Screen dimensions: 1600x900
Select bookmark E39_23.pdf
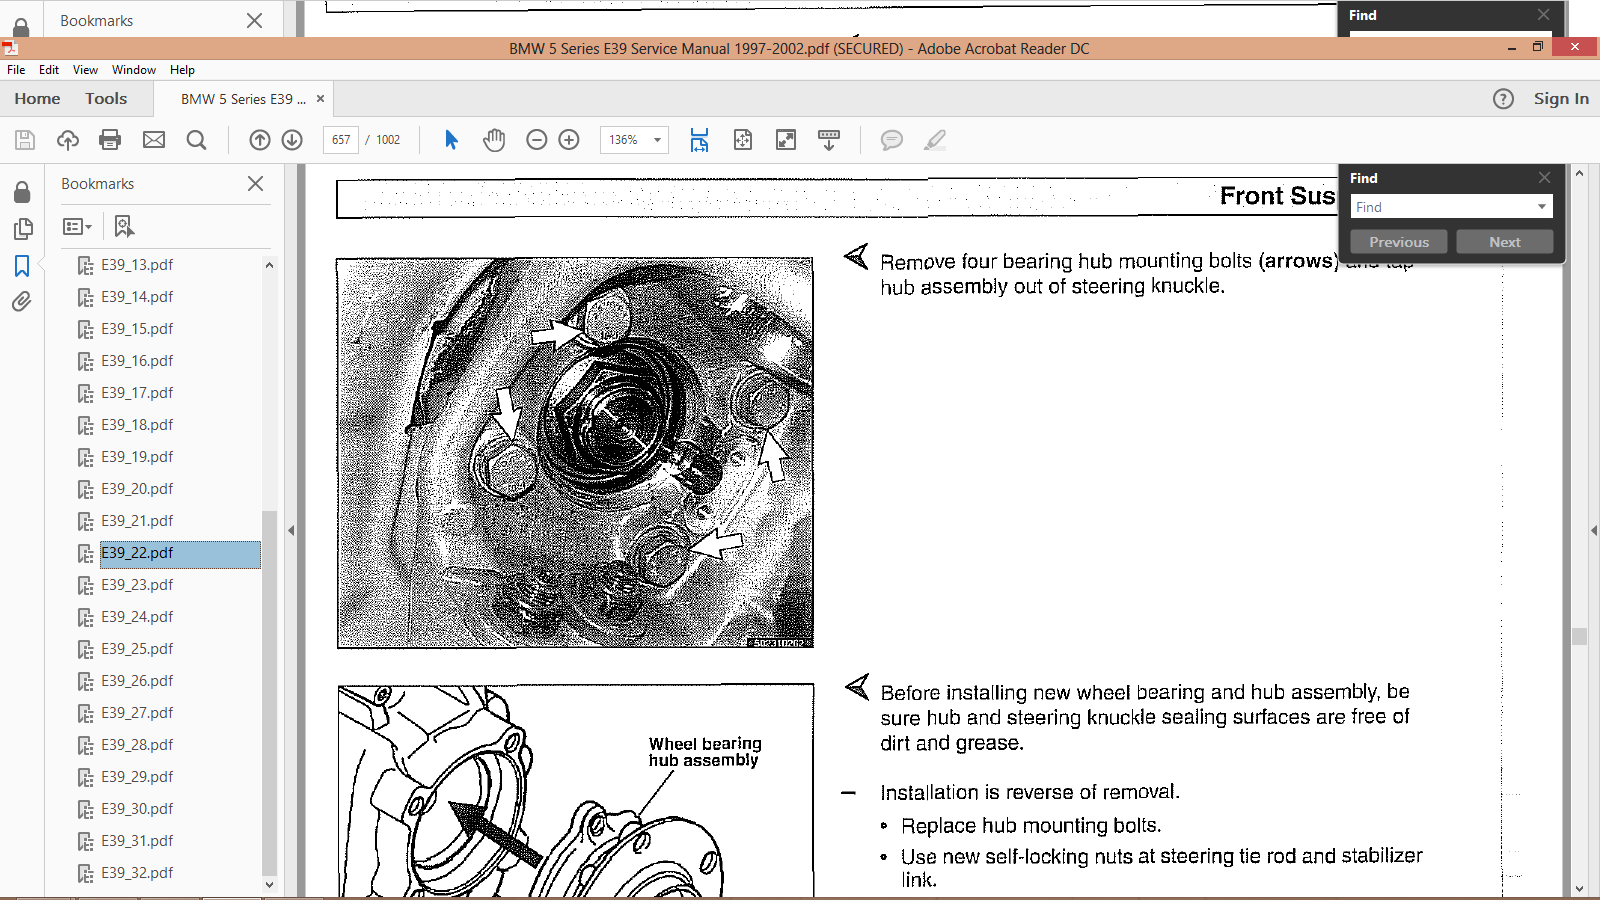(x=137, y=585)
